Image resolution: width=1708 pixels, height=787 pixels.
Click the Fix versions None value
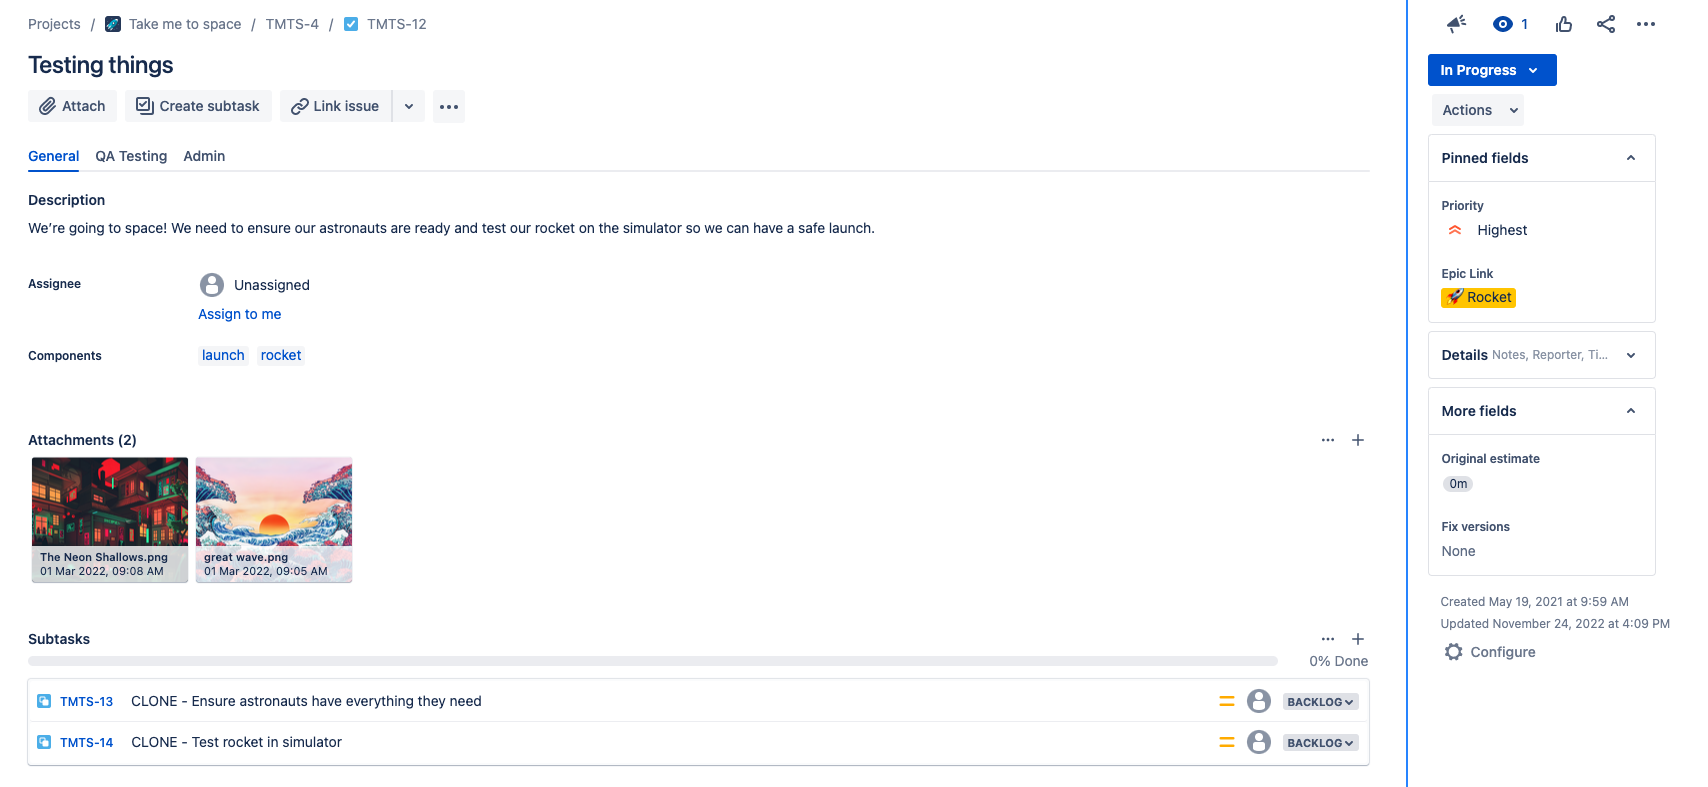(1458, 551)
